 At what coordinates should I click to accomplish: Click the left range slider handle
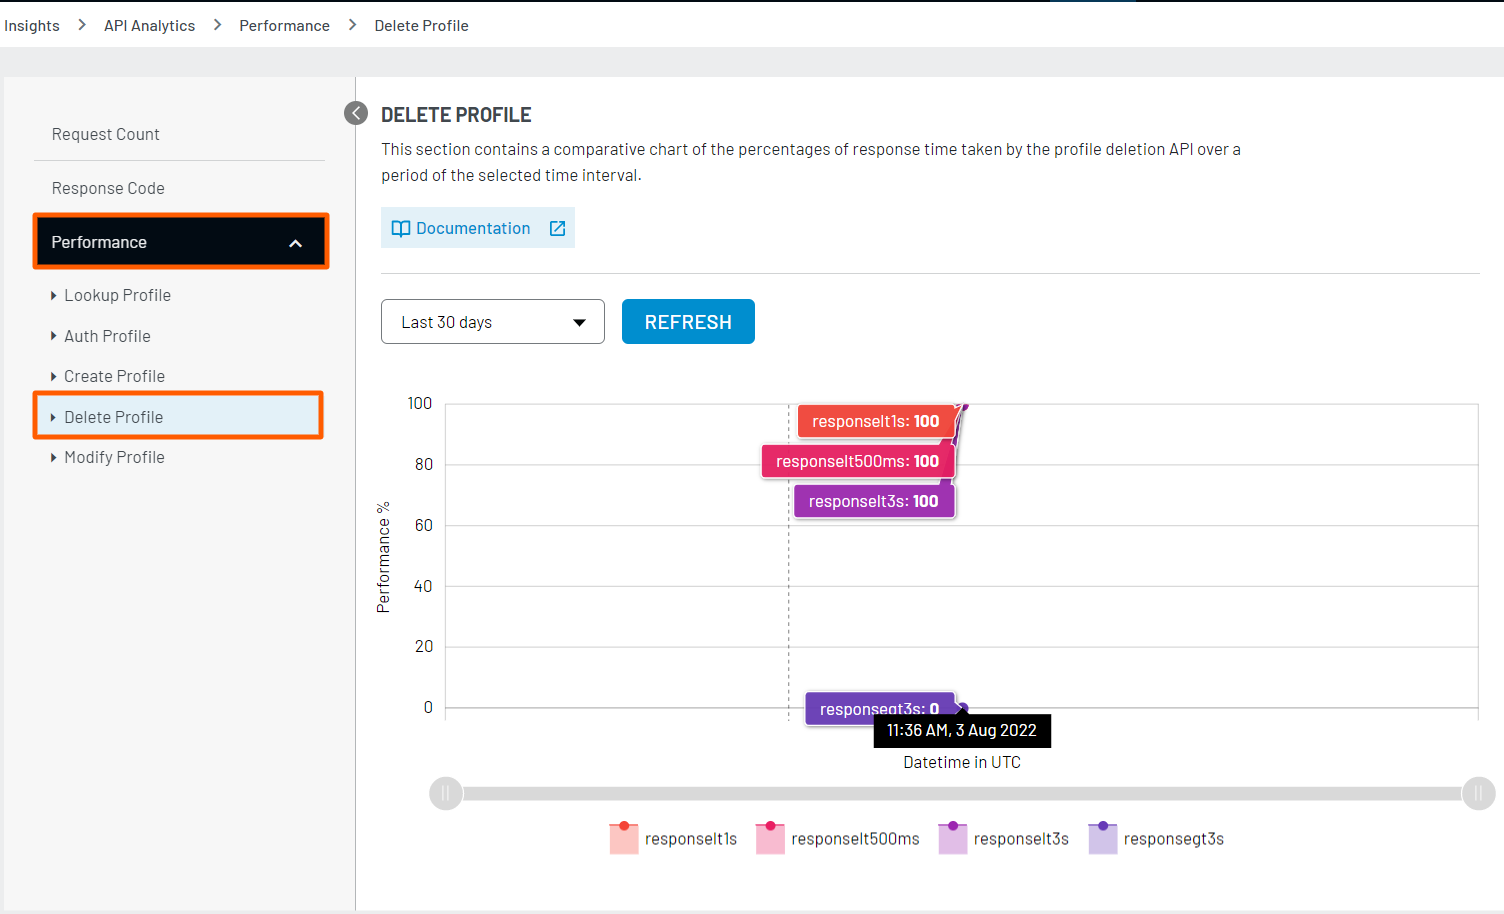pyautogui.click(x=446, y=794)
